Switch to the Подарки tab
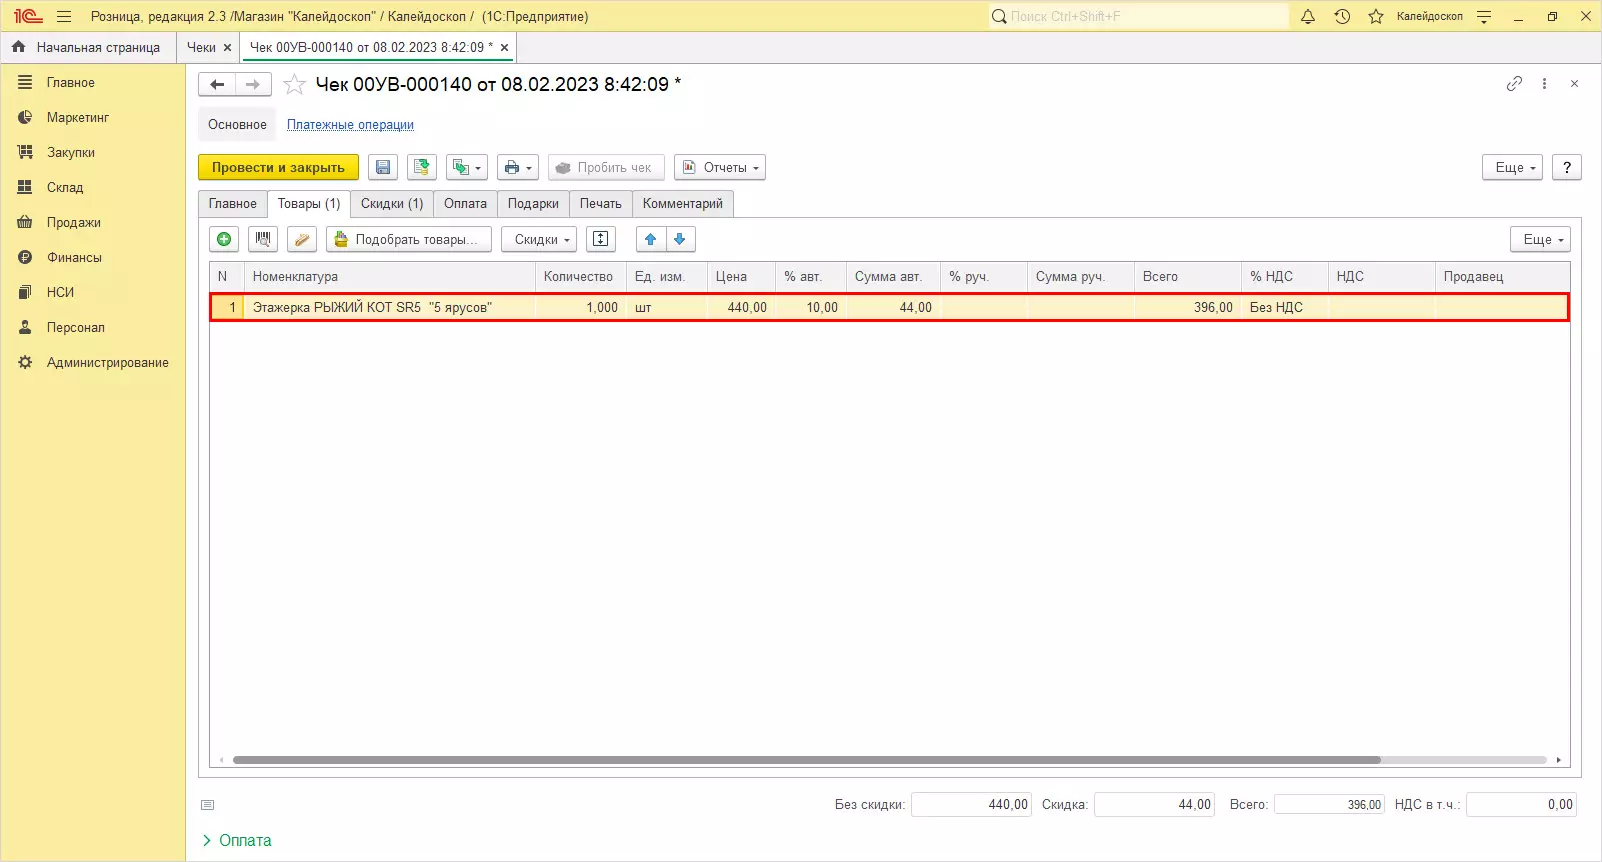 click(533, 204)
